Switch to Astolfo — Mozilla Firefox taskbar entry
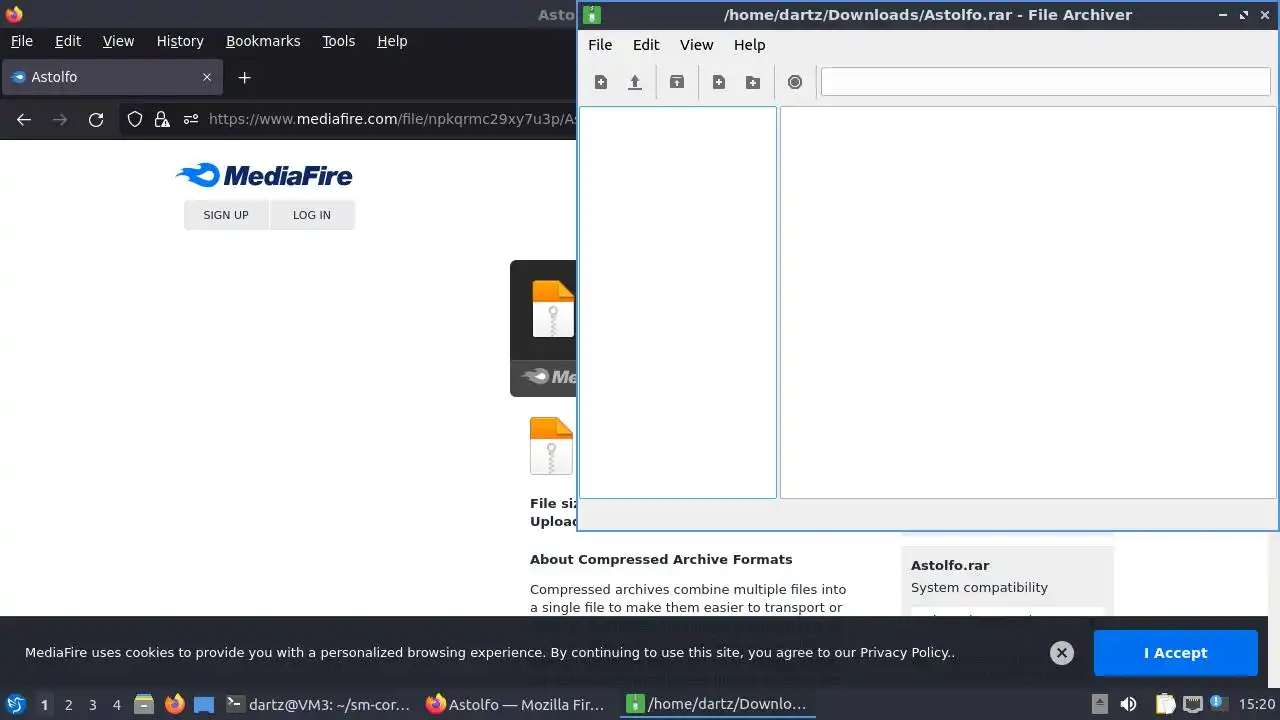 [x=516, y=705]
